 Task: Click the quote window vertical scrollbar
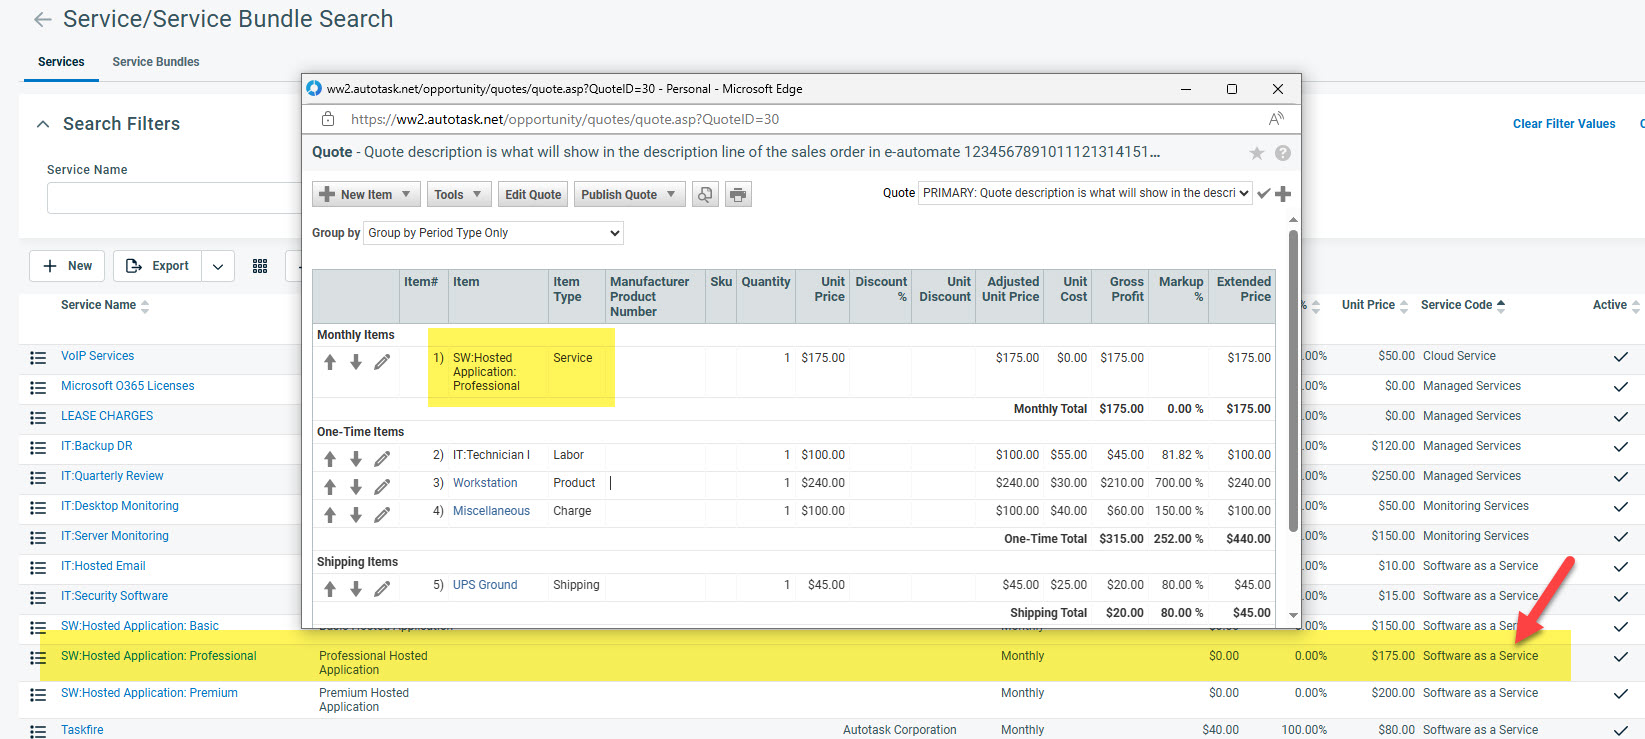click(x=1293, y=380)
